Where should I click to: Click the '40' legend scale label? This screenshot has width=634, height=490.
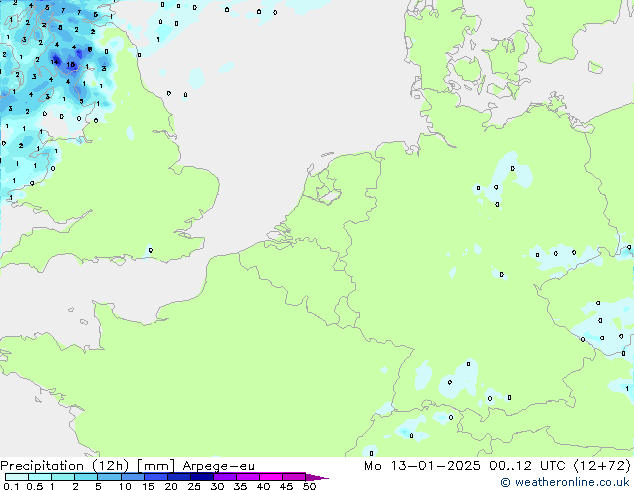point(263,486)
